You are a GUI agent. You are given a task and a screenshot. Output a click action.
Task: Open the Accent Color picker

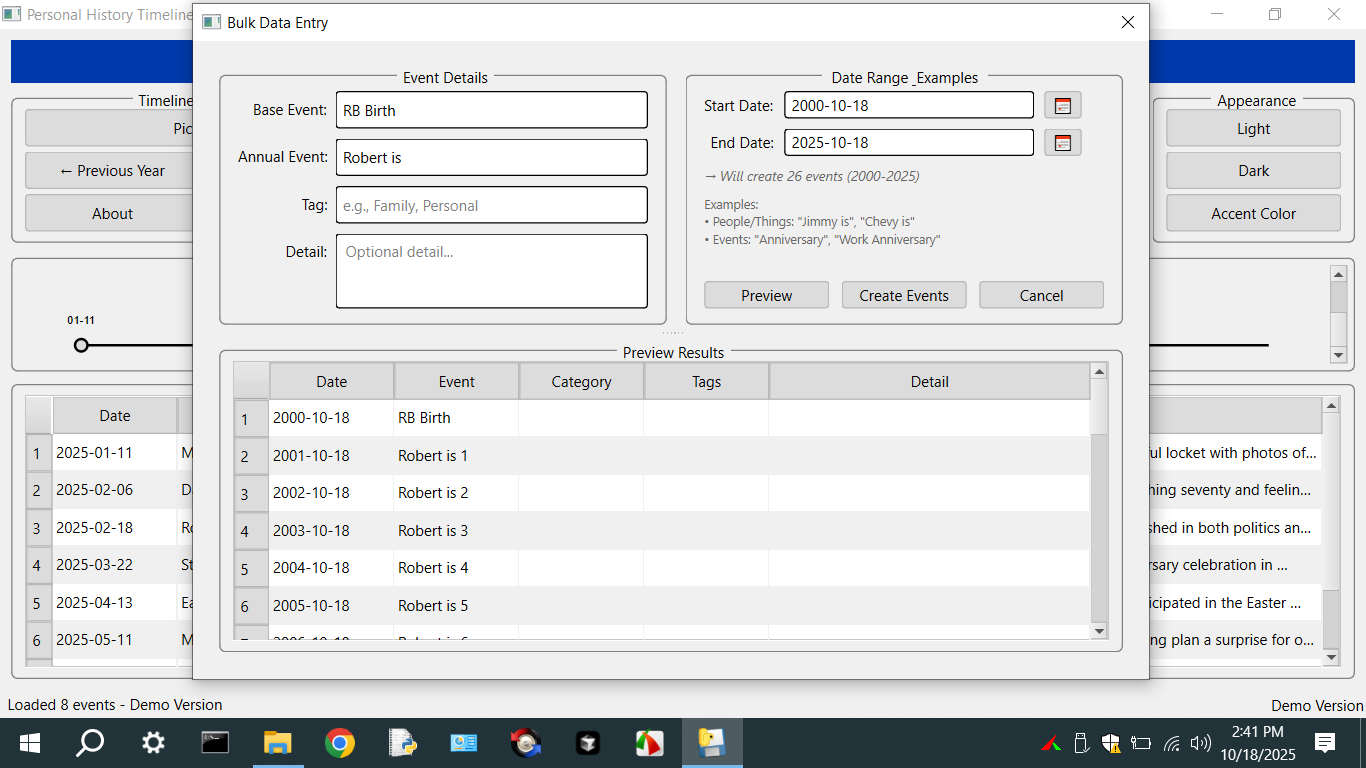point(1253,213)
